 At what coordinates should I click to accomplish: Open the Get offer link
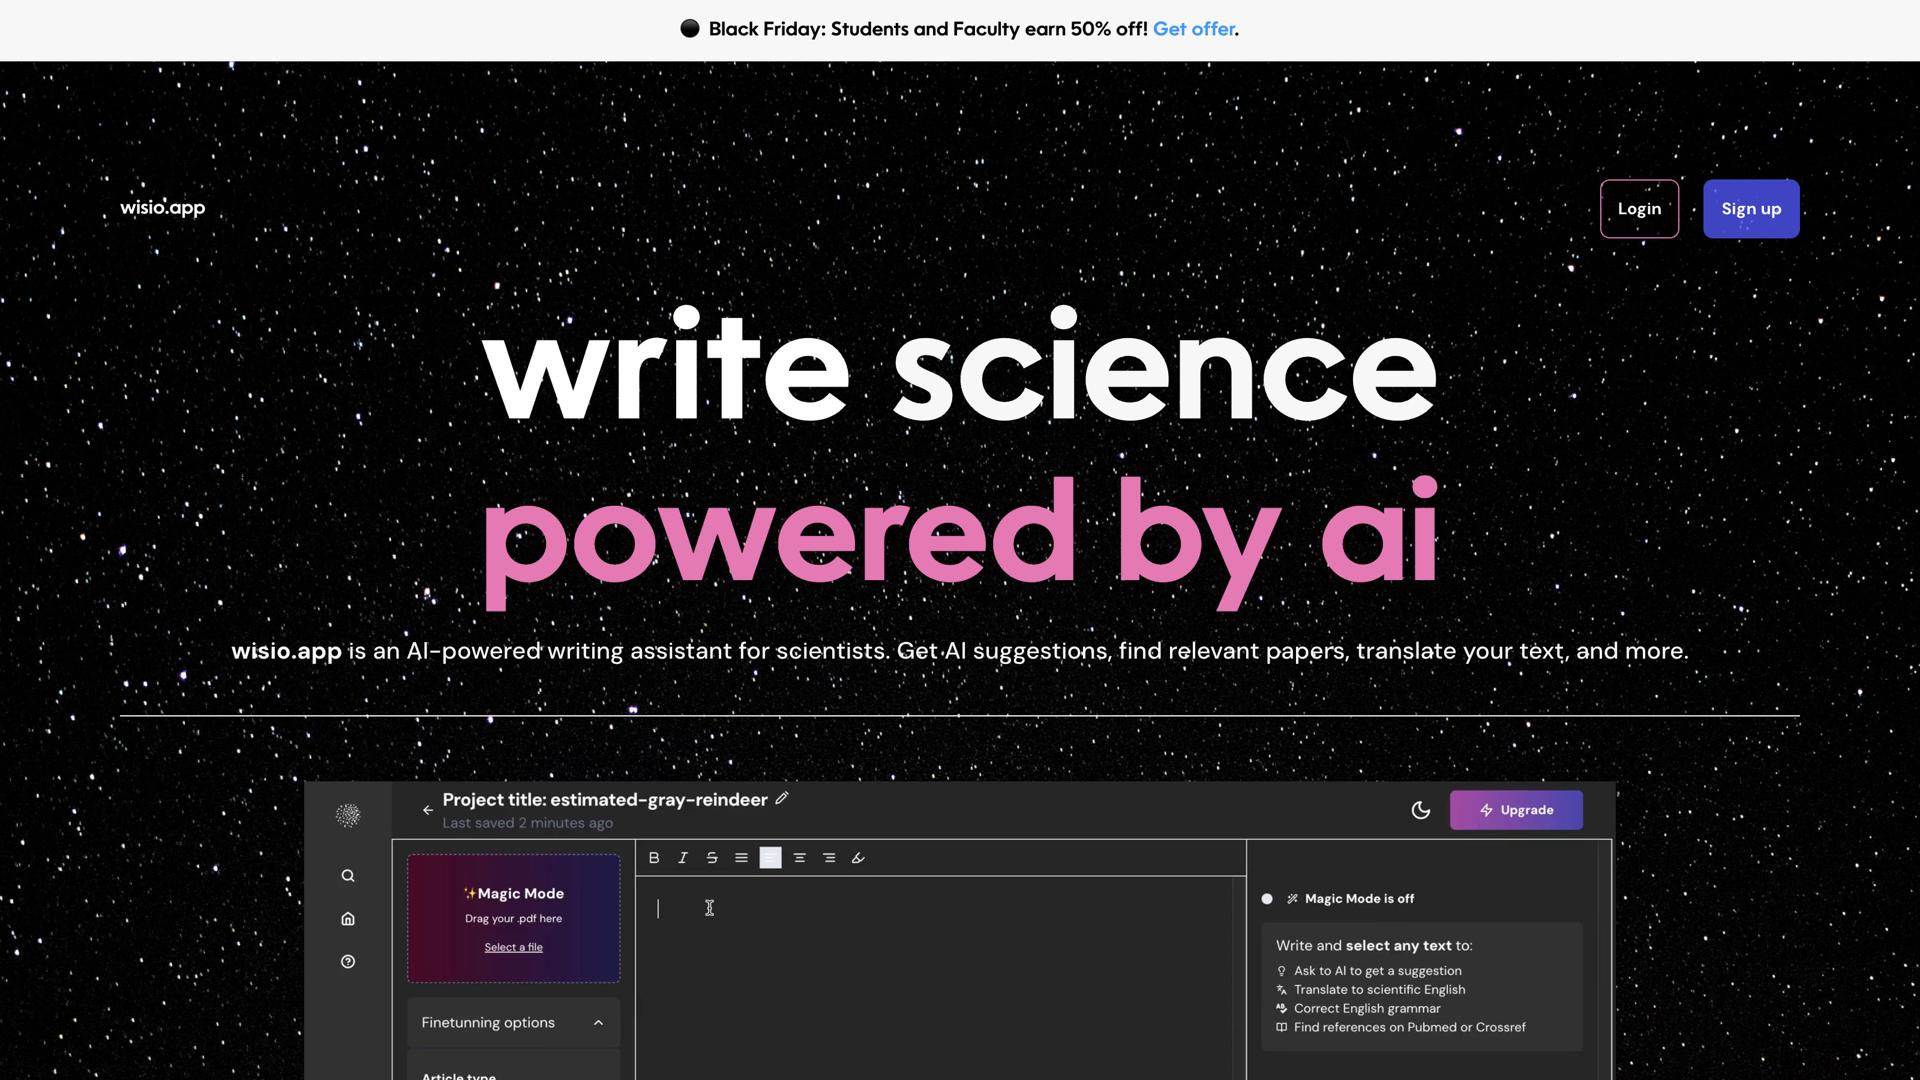(x=1193, y=29)
